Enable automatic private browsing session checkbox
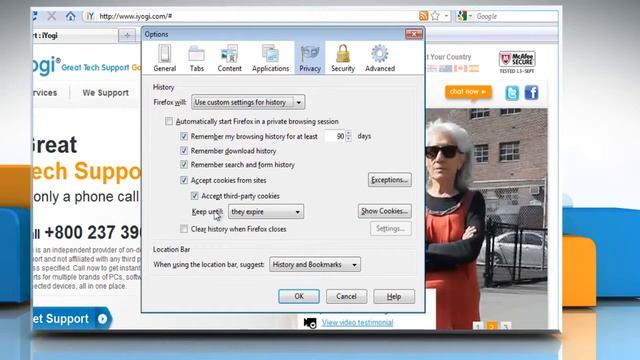The height and width of the screenshot is (360, 640). pos(169,121)
